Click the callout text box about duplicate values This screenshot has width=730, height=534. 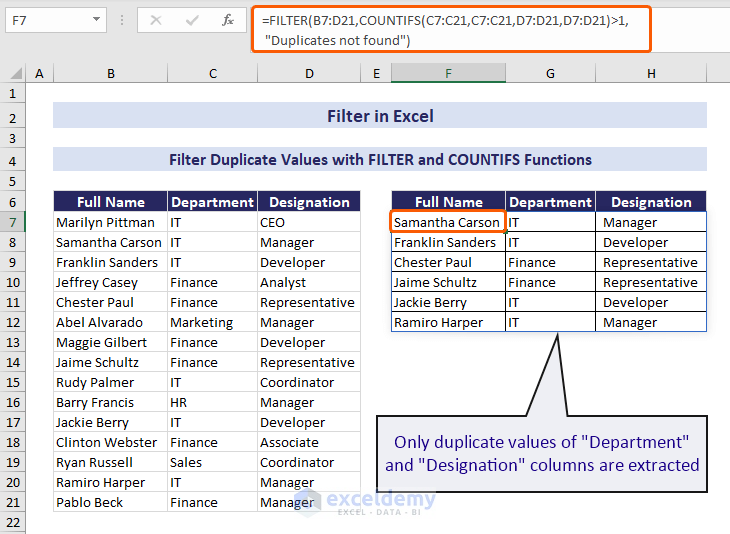(x=546, y=453)
